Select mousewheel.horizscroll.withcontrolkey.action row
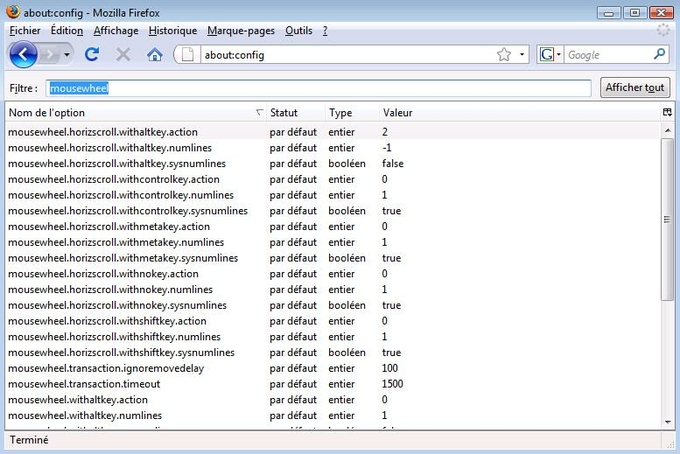This screenshot has height=454, width=680. click(333, 179)
